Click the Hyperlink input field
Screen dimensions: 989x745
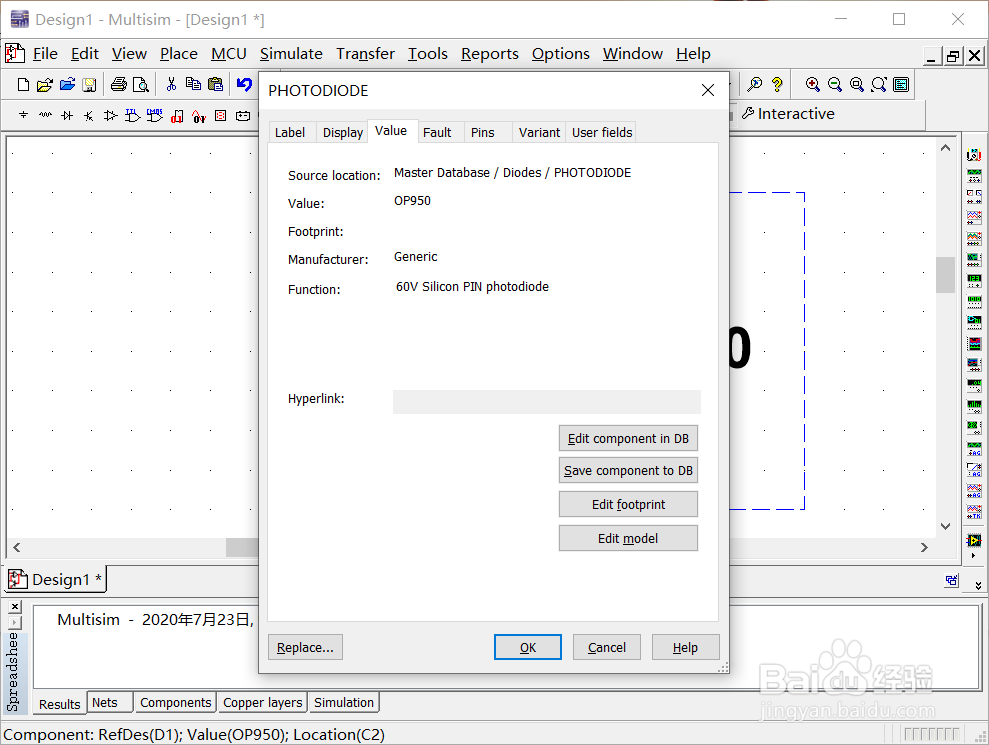tap(547, 402)
